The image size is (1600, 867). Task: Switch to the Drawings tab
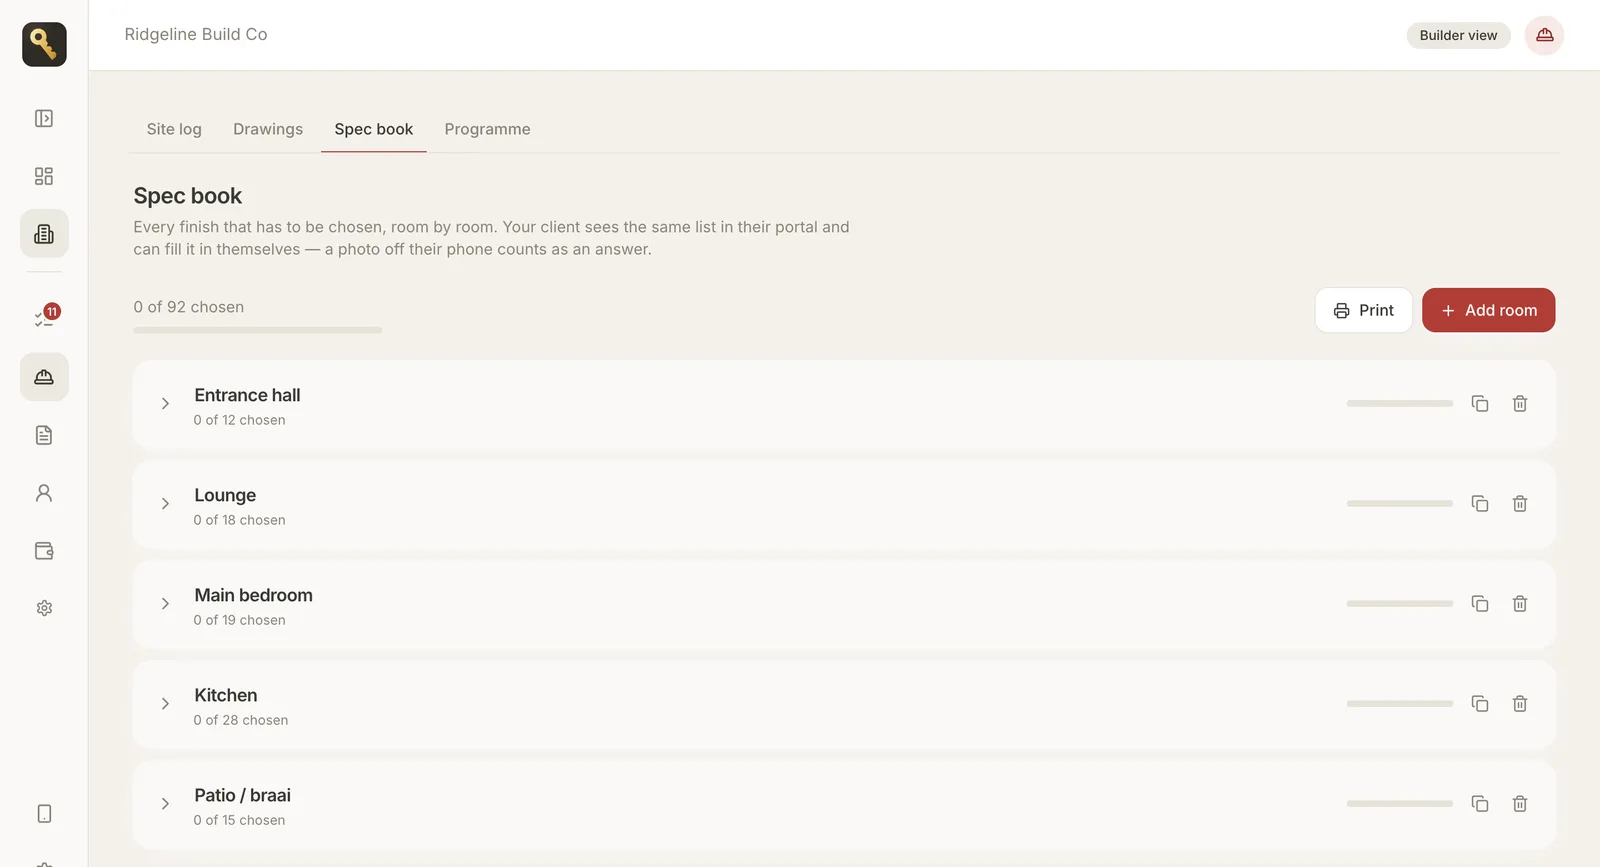[x=268, y=129]
